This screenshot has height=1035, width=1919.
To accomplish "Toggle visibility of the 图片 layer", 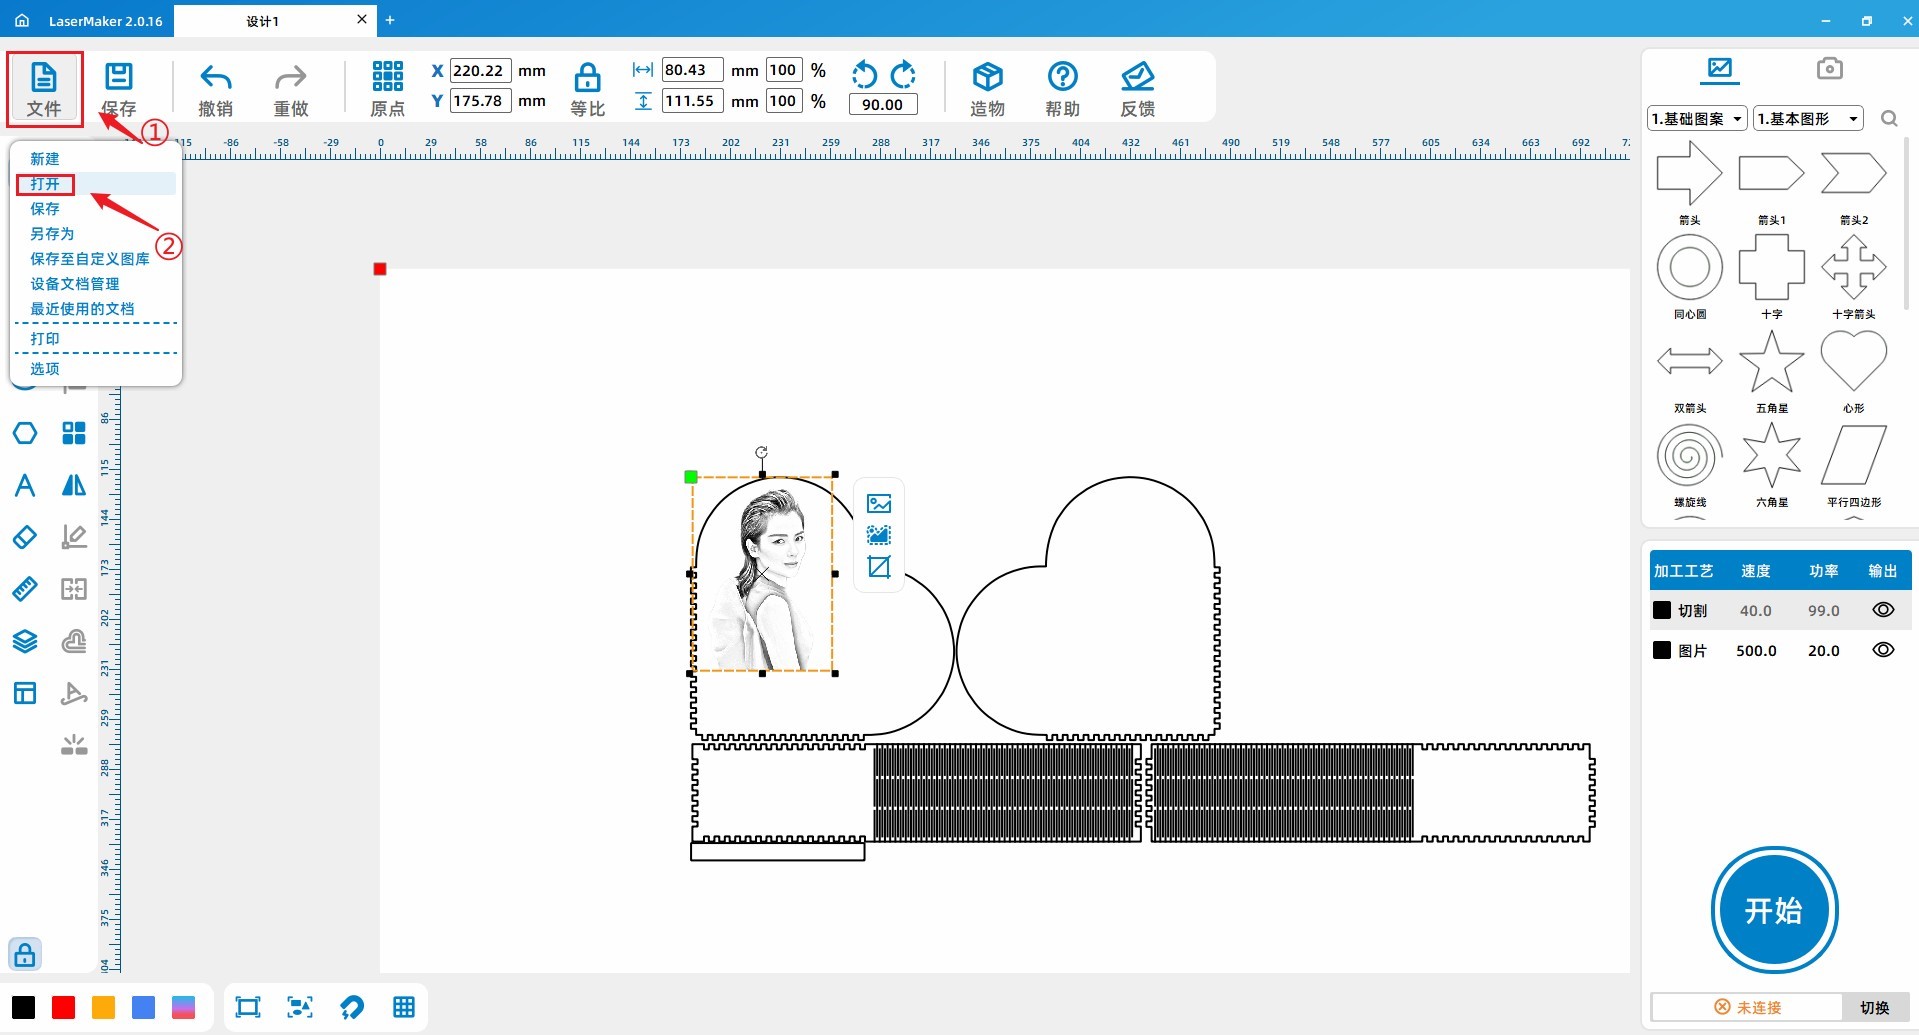I will click(x=1883, y=650).
